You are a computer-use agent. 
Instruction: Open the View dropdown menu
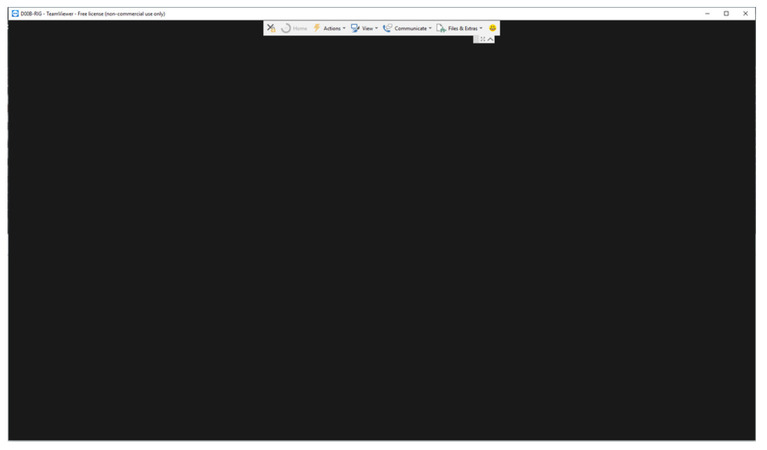[364, 28]
